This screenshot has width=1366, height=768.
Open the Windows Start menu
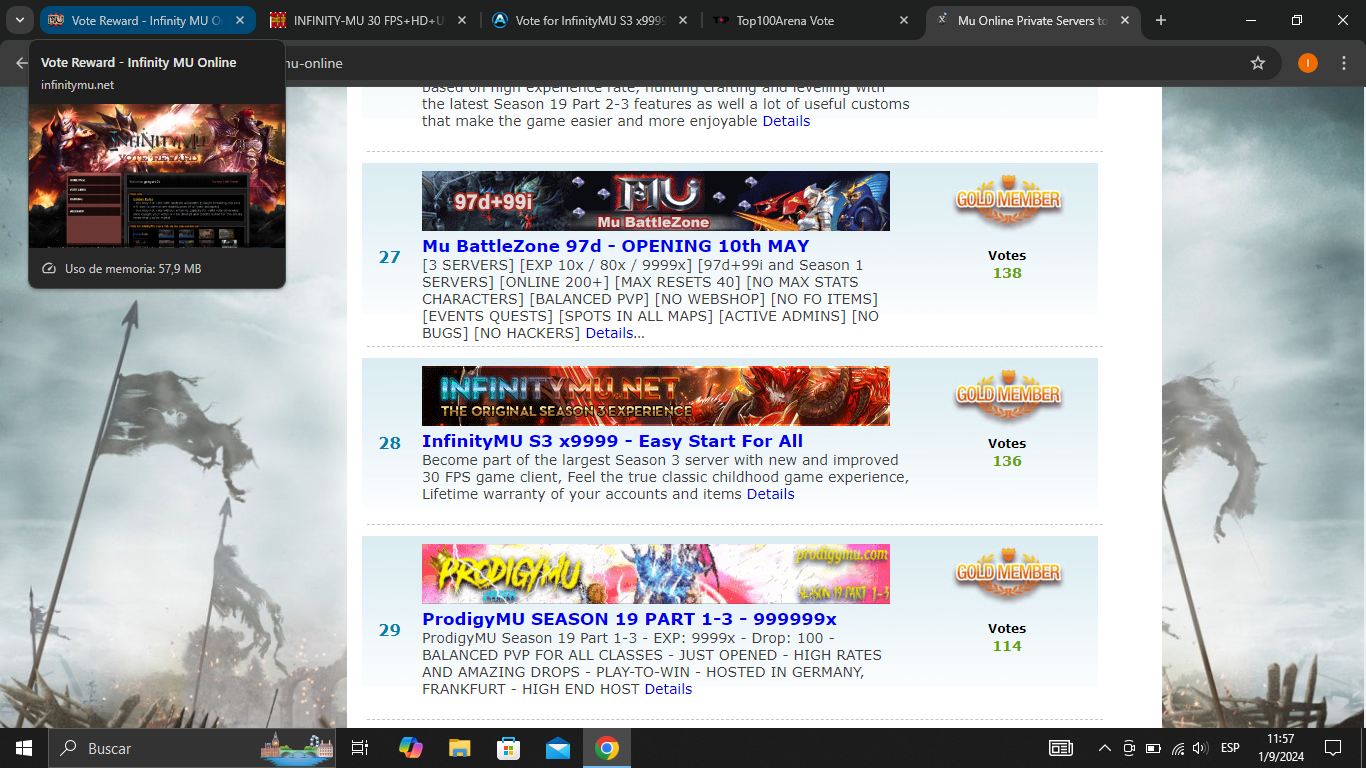pos(24,748)
